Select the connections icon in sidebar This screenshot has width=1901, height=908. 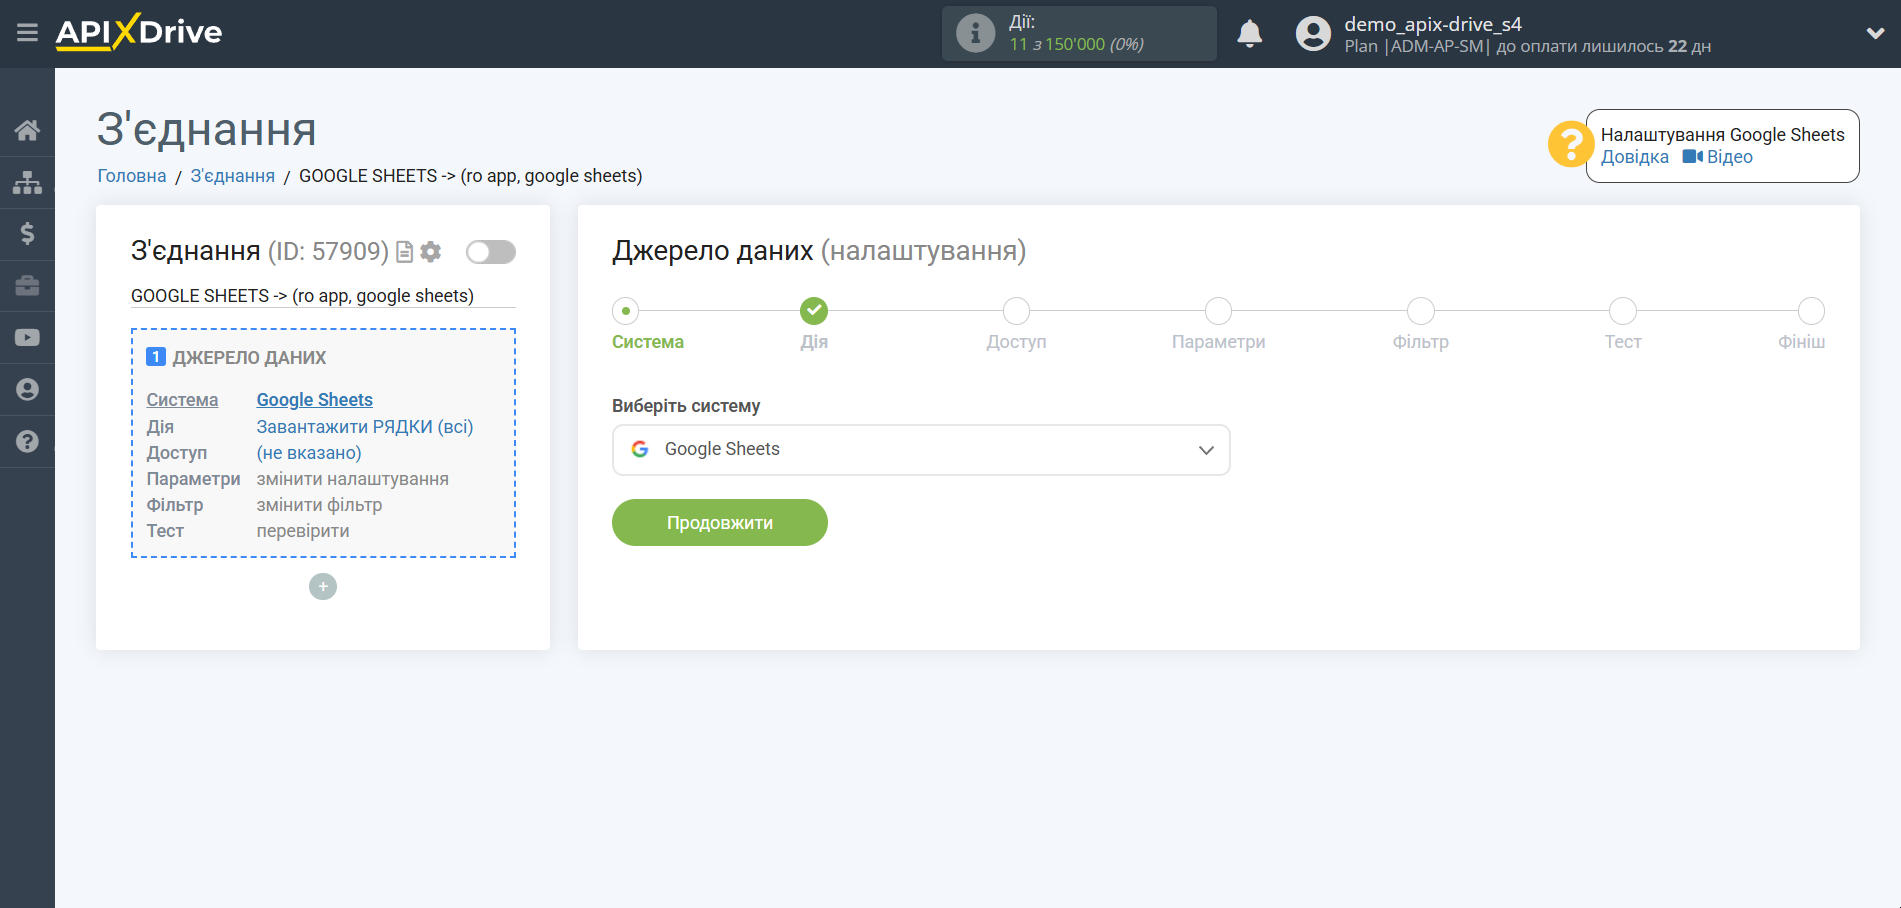27,181
